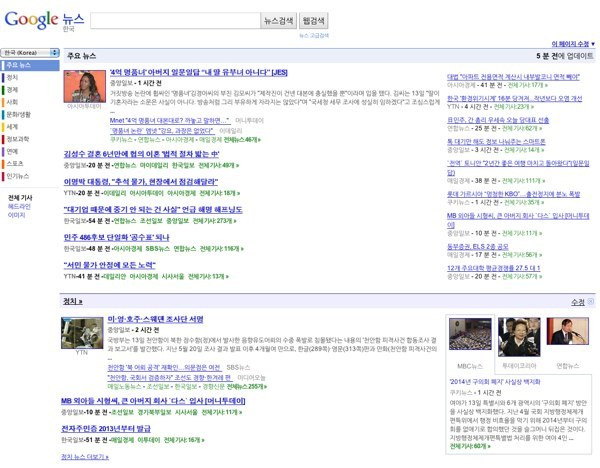
Task: Open the 한국 (Korea) edition dropdown
Action: click(30, 52)
